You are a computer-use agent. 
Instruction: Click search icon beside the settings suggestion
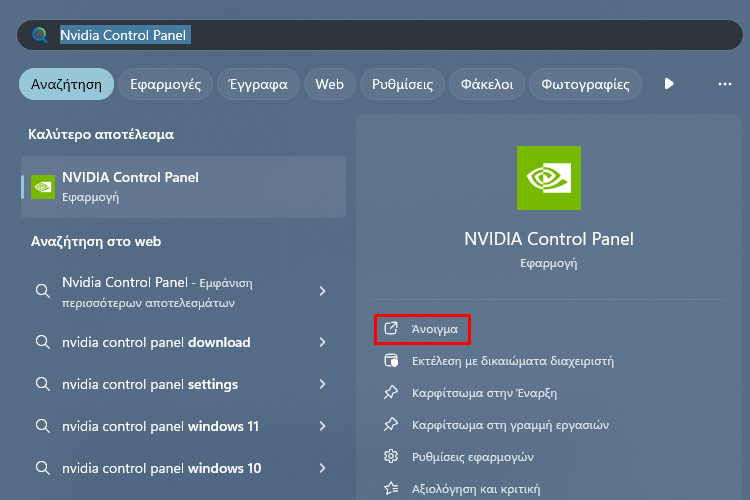(x=43, y=384)
